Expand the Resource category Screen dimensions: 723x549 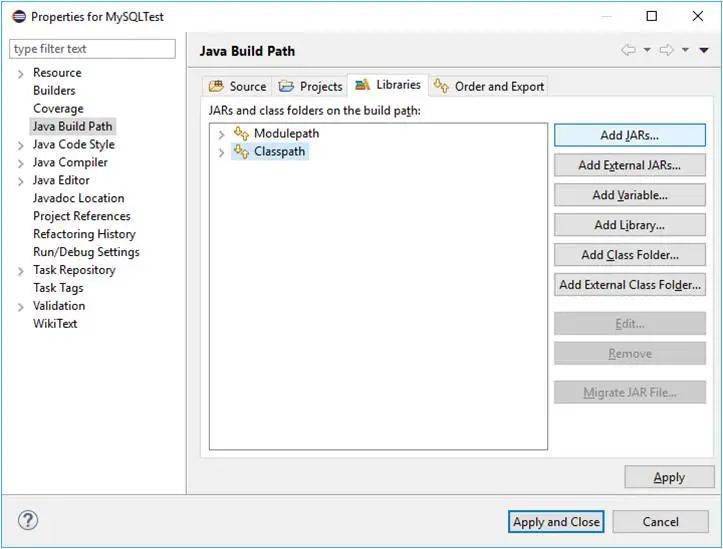point(20,74)
